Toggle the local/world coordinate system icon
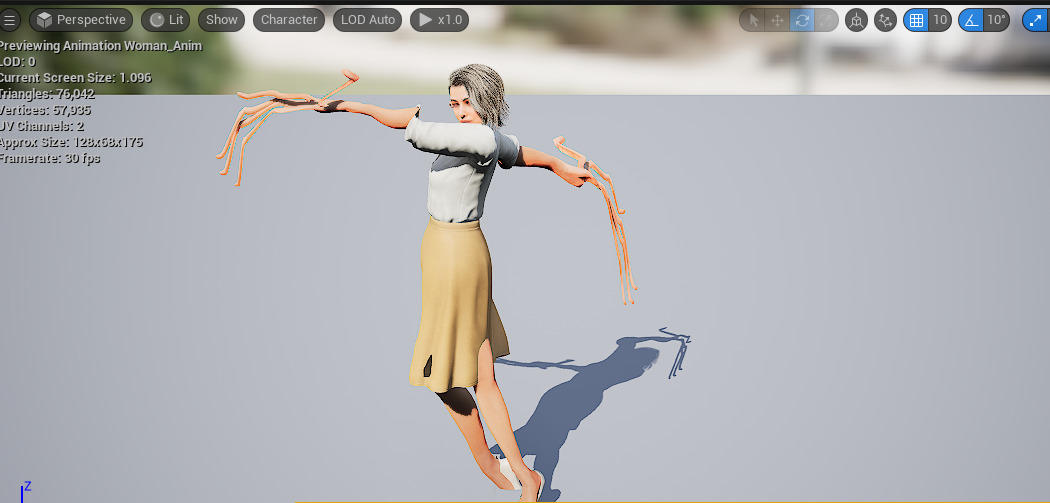The height and width of the screenshot is (503, 1050). (x=856, y=20)
